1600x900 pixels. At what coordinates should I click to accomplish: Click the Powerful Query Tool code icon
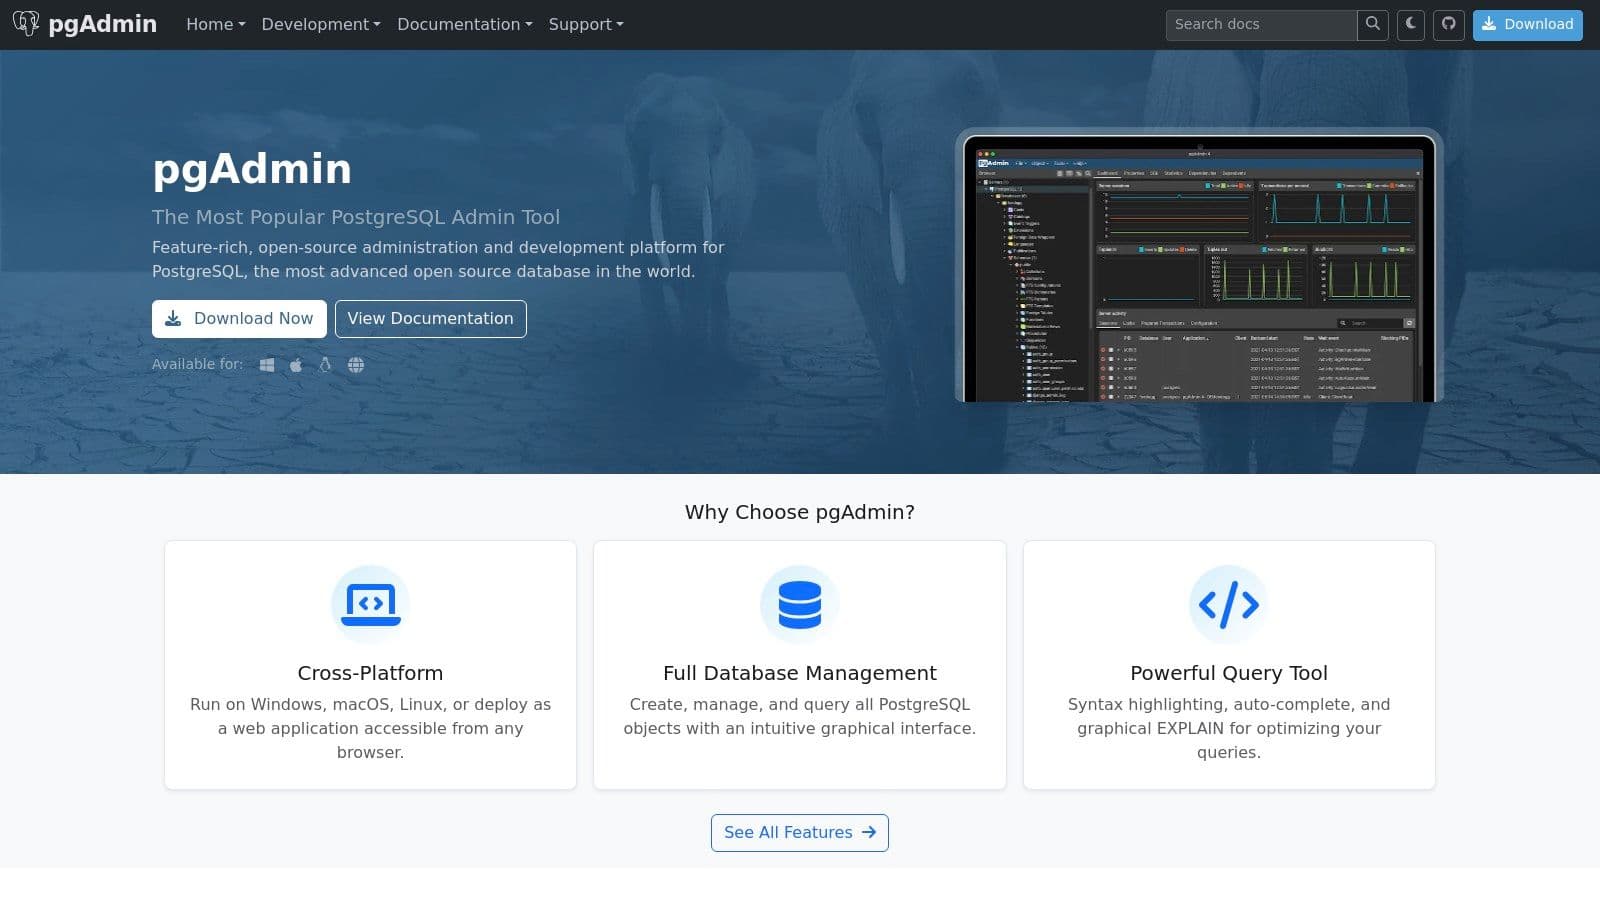pos(1228,604)
